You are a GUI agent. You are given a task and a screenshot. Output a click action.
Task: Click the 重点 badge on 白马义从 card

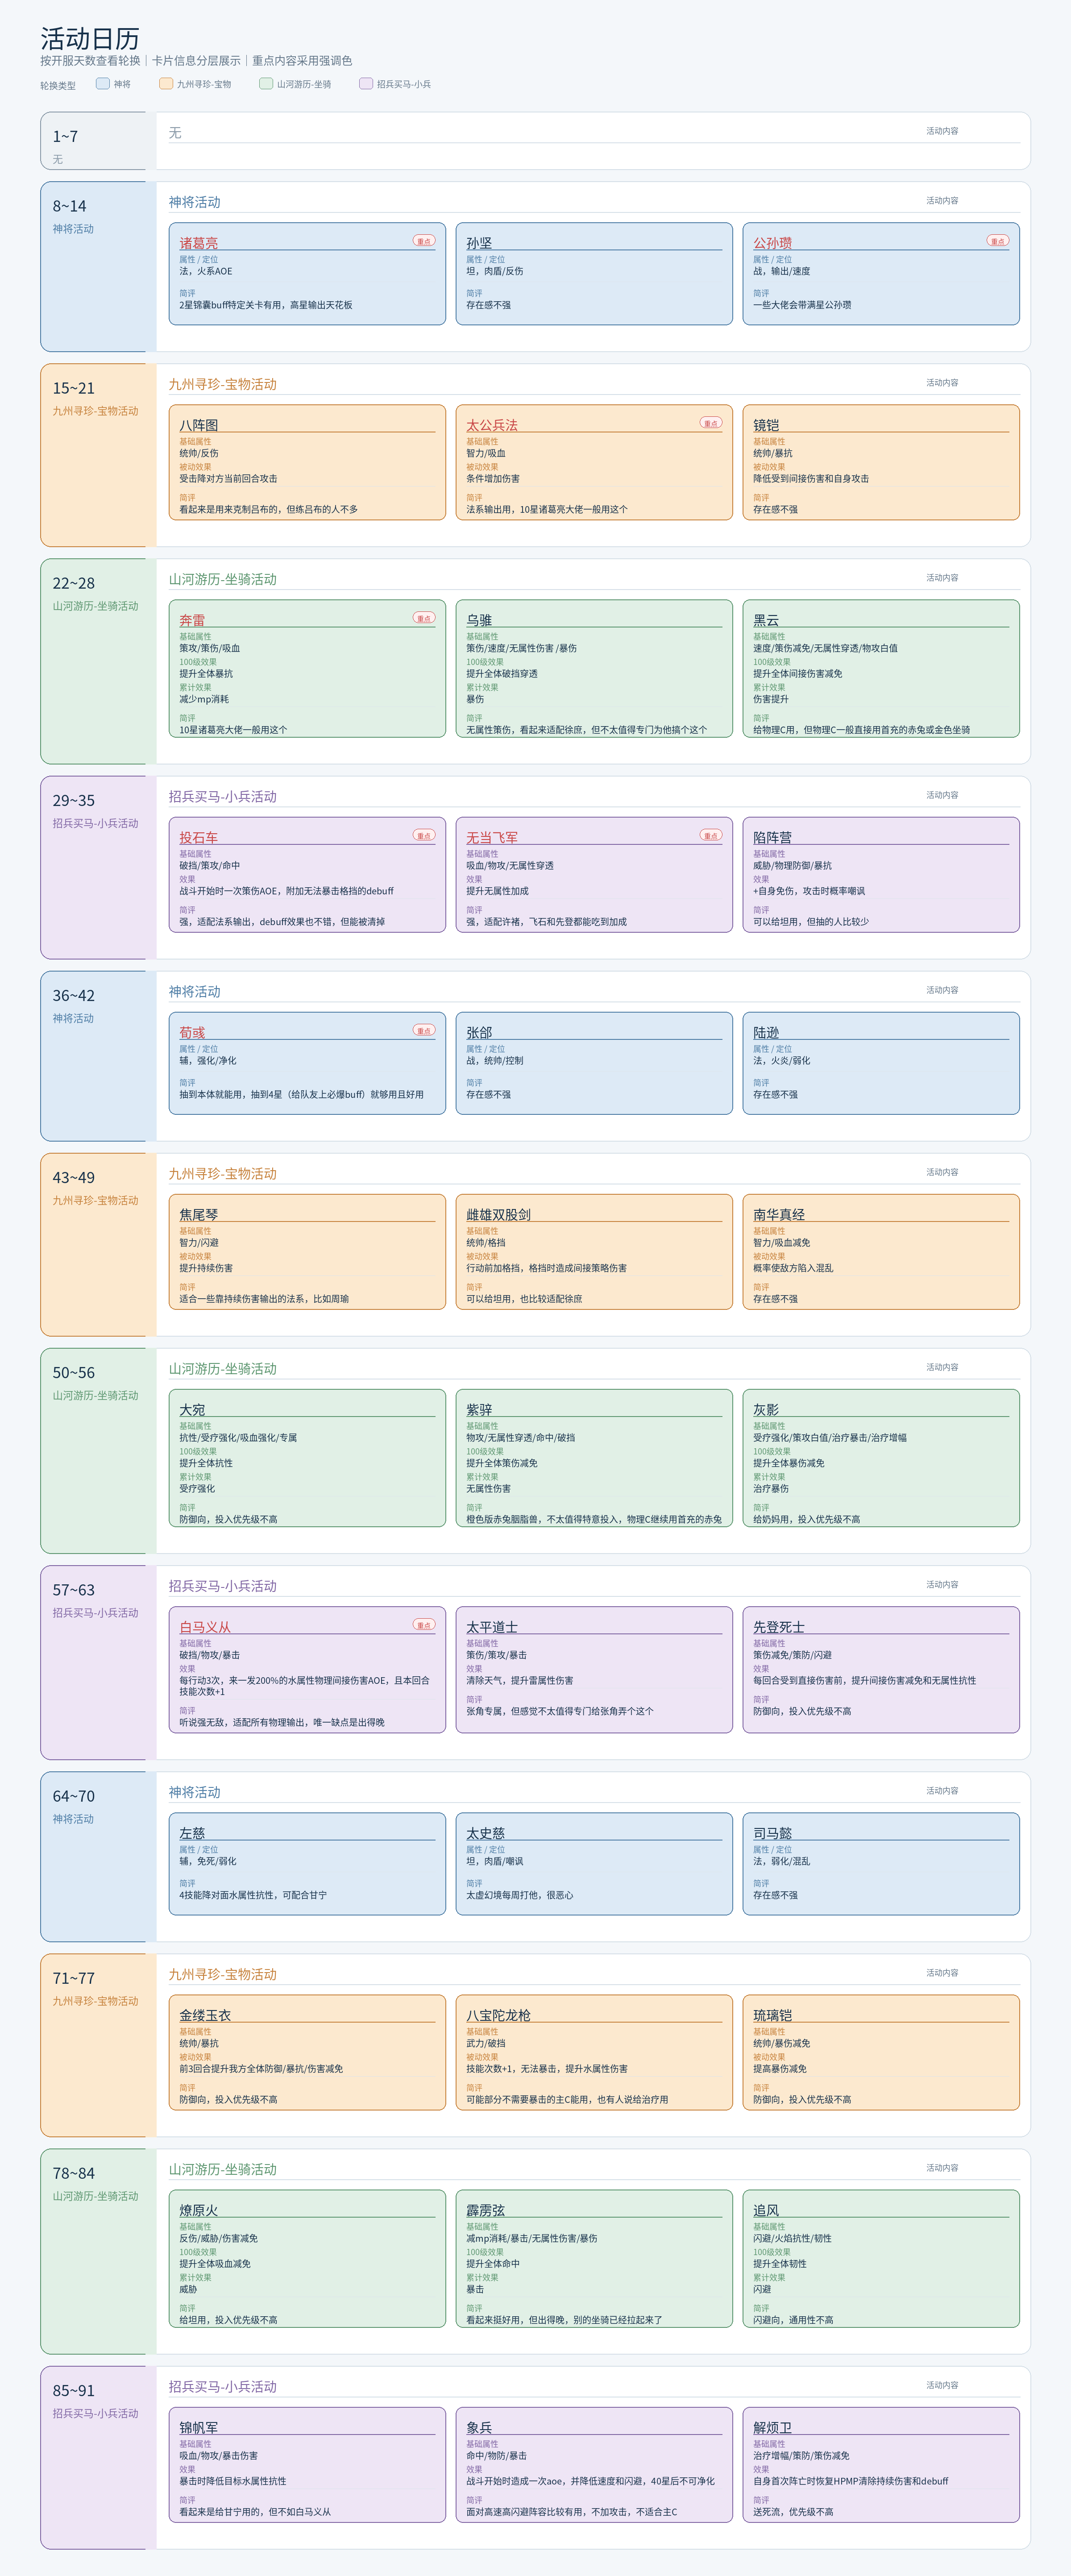[x=424, y=1625]
